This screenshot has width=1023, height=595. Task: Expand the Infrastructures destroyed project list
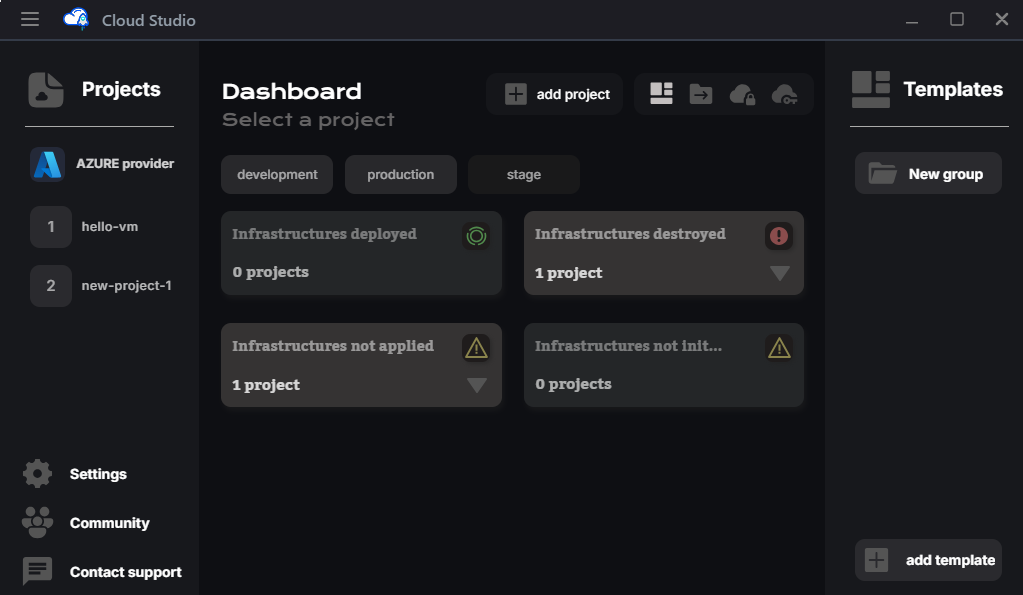point(780,273)
